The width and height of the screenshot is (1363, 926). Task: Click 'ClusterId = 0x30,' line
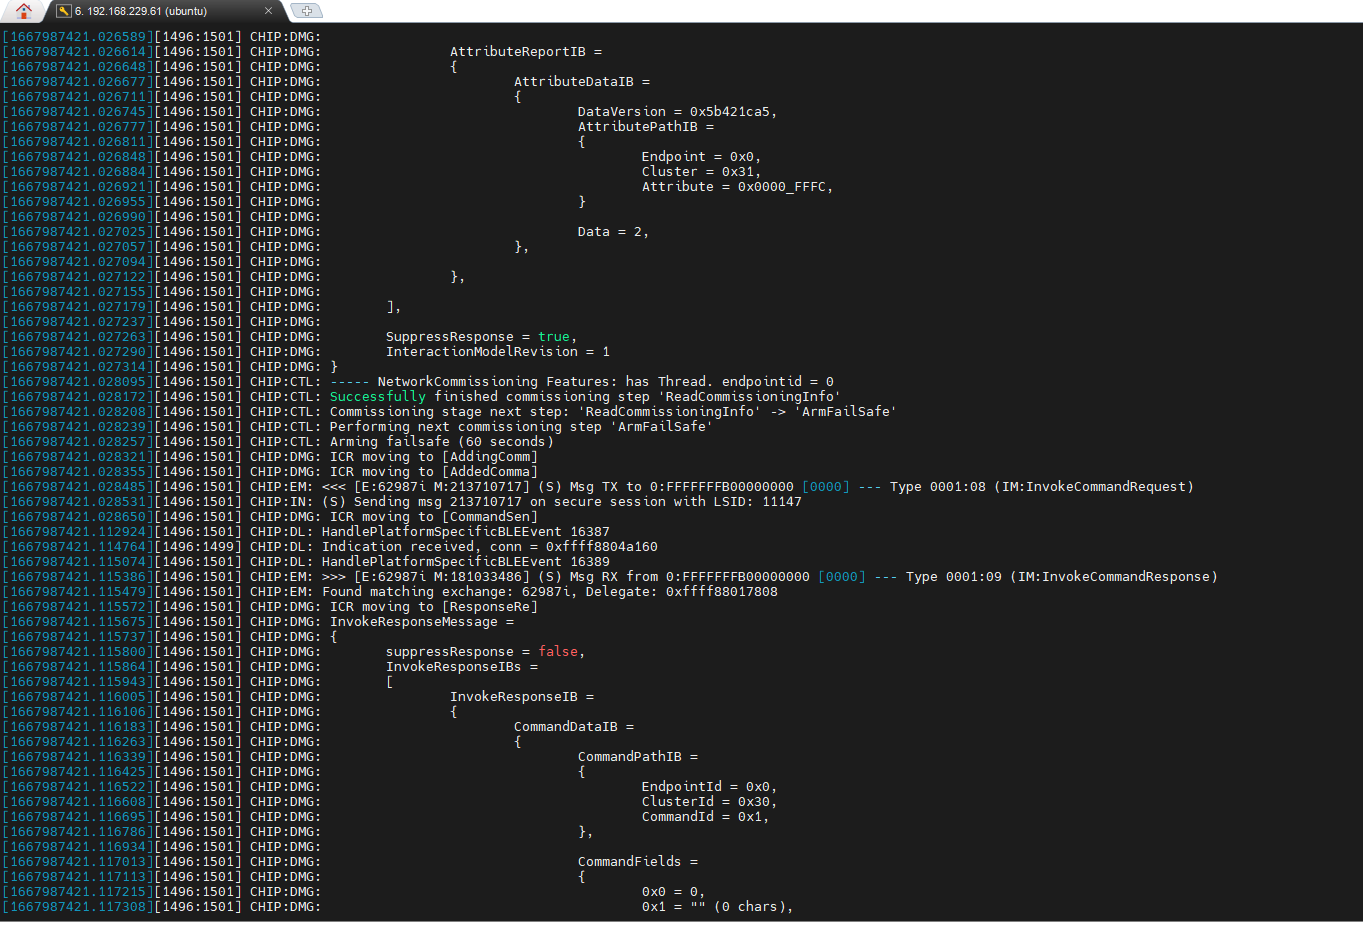tap(709, 802)
